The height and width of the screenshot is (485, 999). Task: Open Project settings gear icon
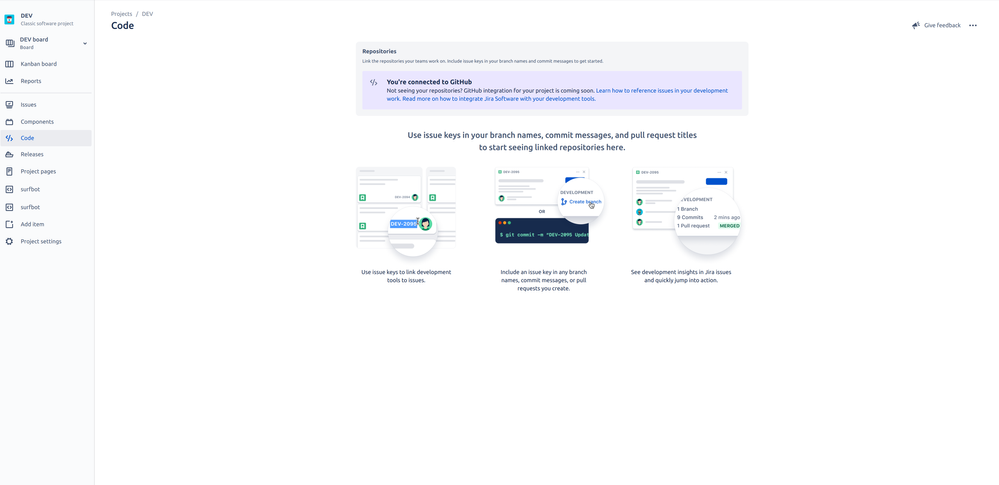(x=9, y=242)
